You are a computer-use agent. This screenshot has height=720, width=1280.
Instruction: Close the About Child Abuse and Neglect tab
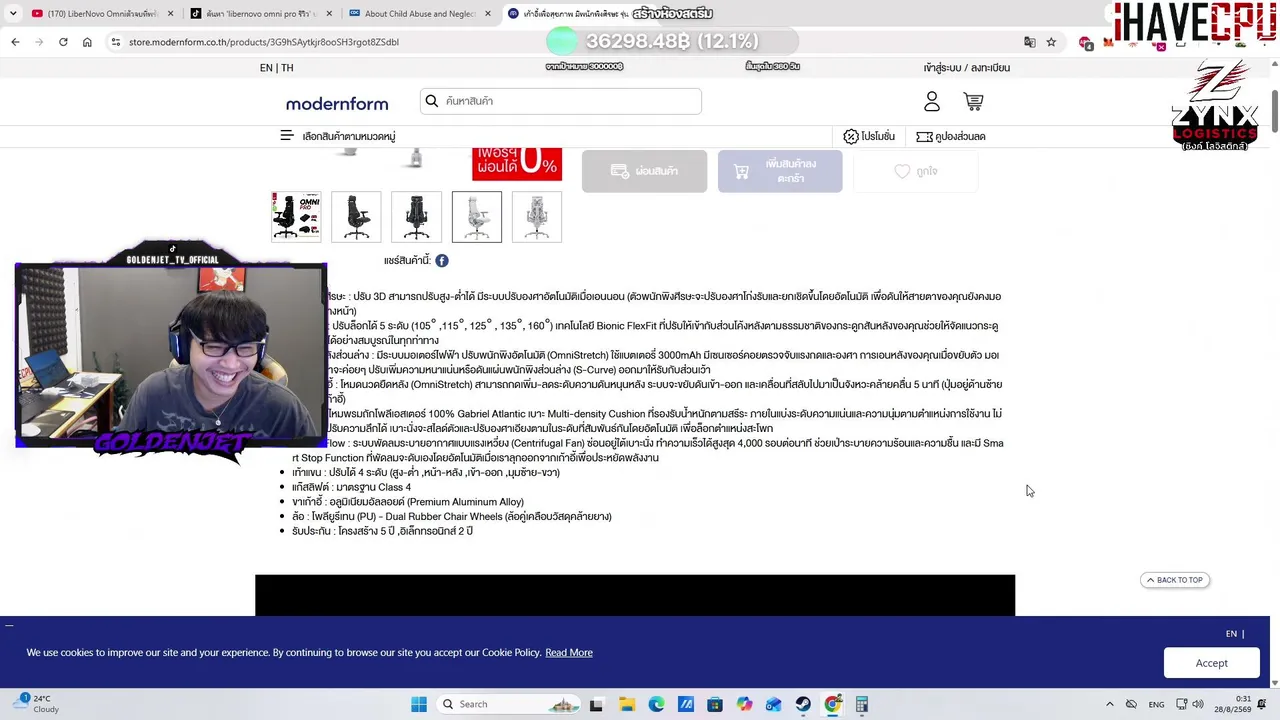point(488,14)
